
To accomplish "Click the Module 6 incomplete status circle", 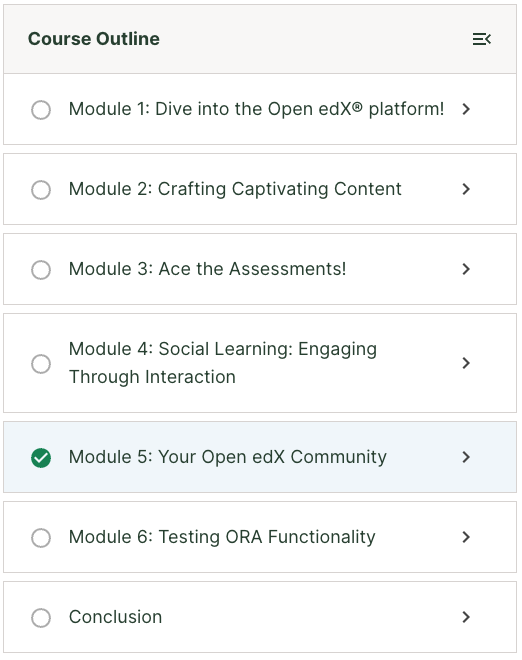I will (41, 538).
